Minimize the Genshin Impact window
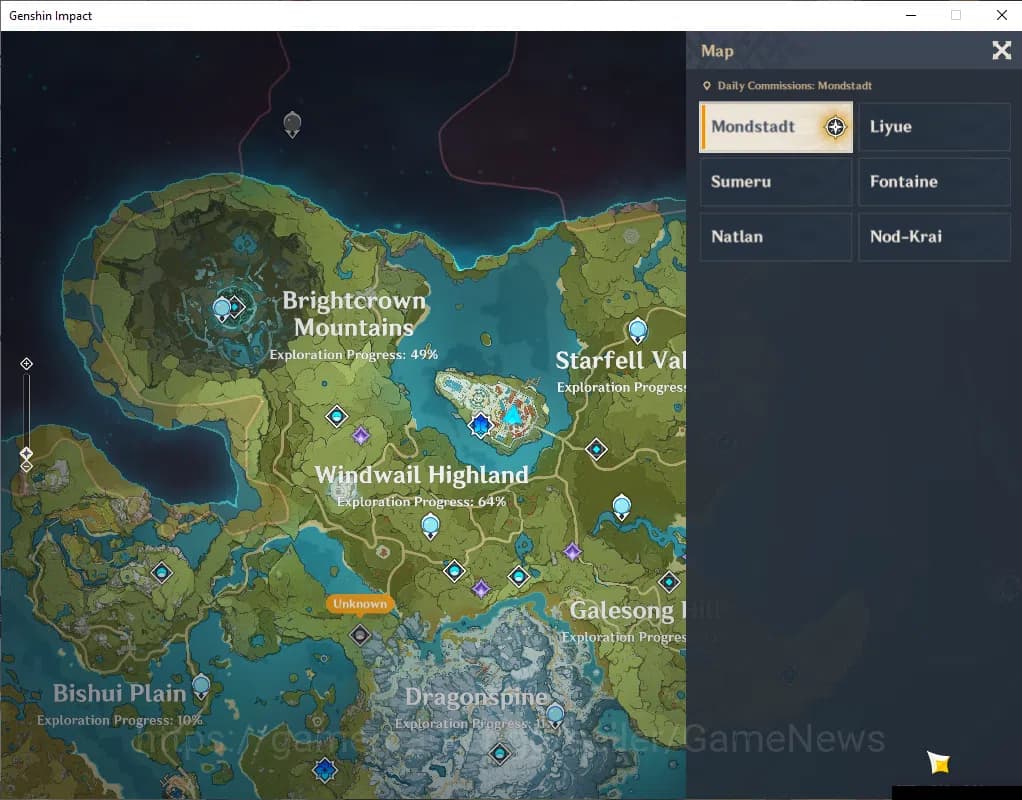The width and height of the screenshot is (1022, 800). [911, 15]
